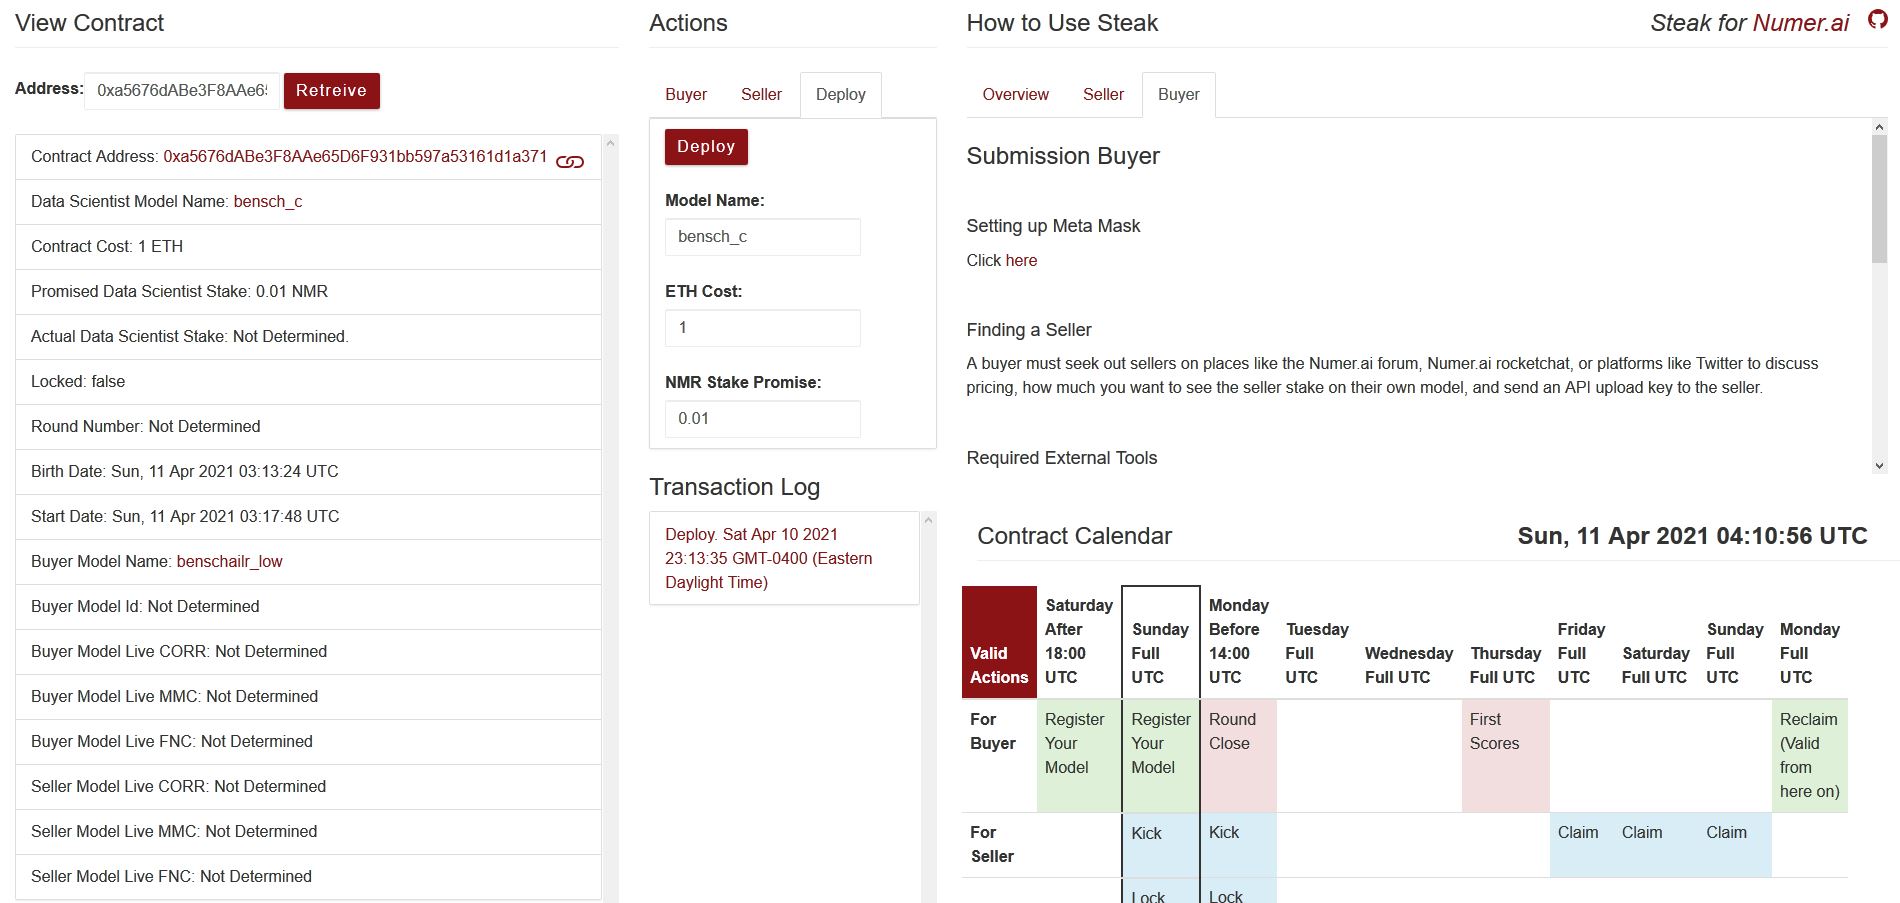Select the Deploy tab in Actions
The image size is (1900, 903).
click(x=841, y=95)
